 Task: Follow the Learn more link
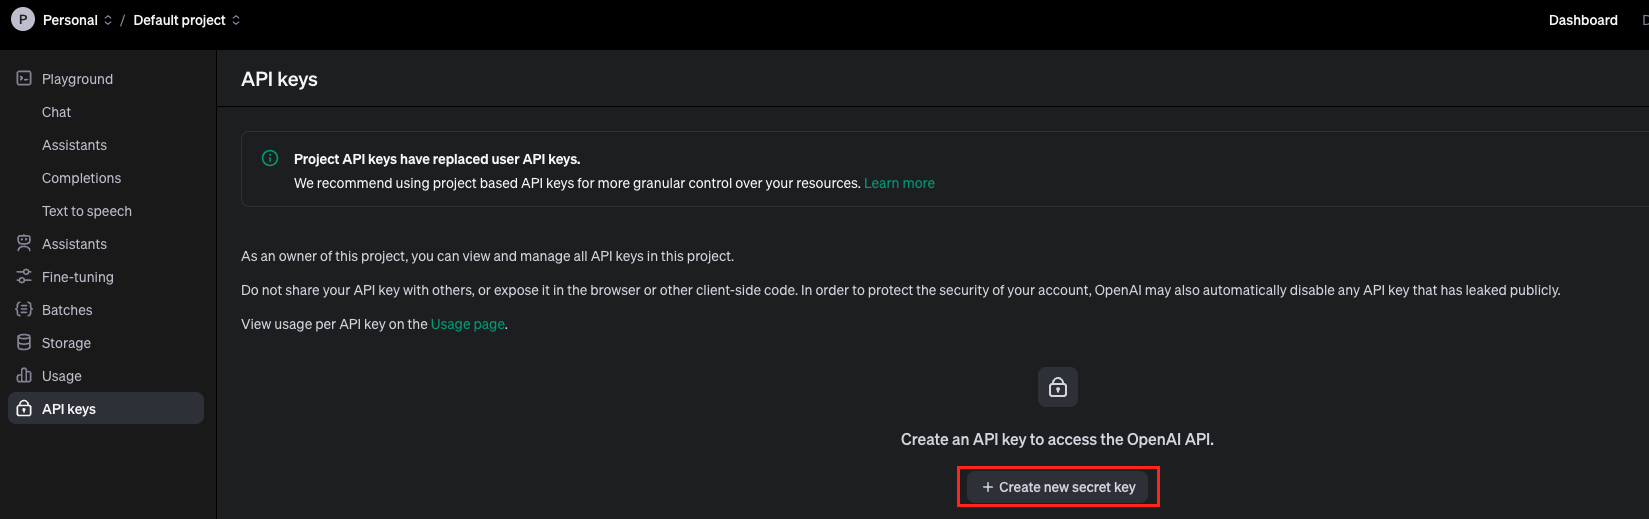point(899,183)
